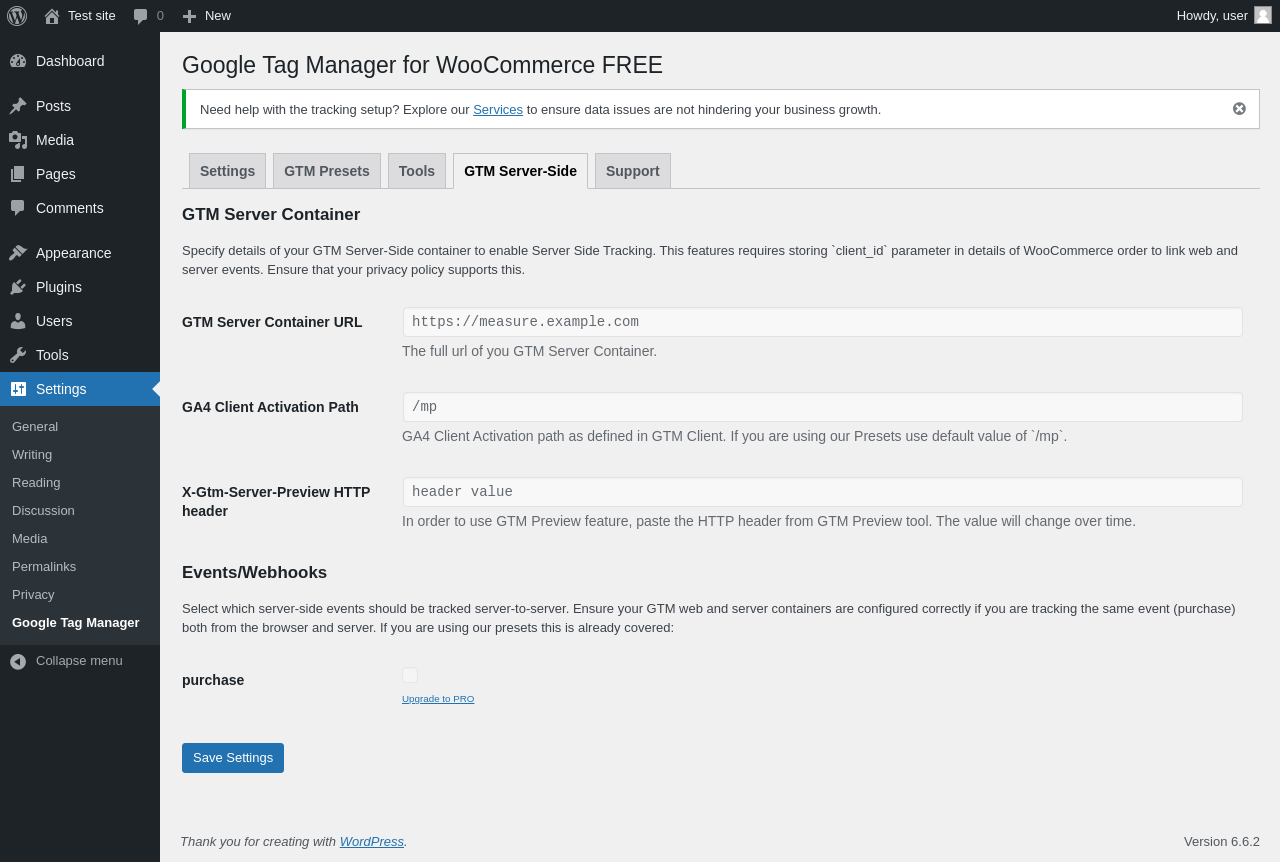Image resolution: width=1280 pixels, height=862 pixels.
Task: Open the user avatar in admin bar
Action: 1263,15
